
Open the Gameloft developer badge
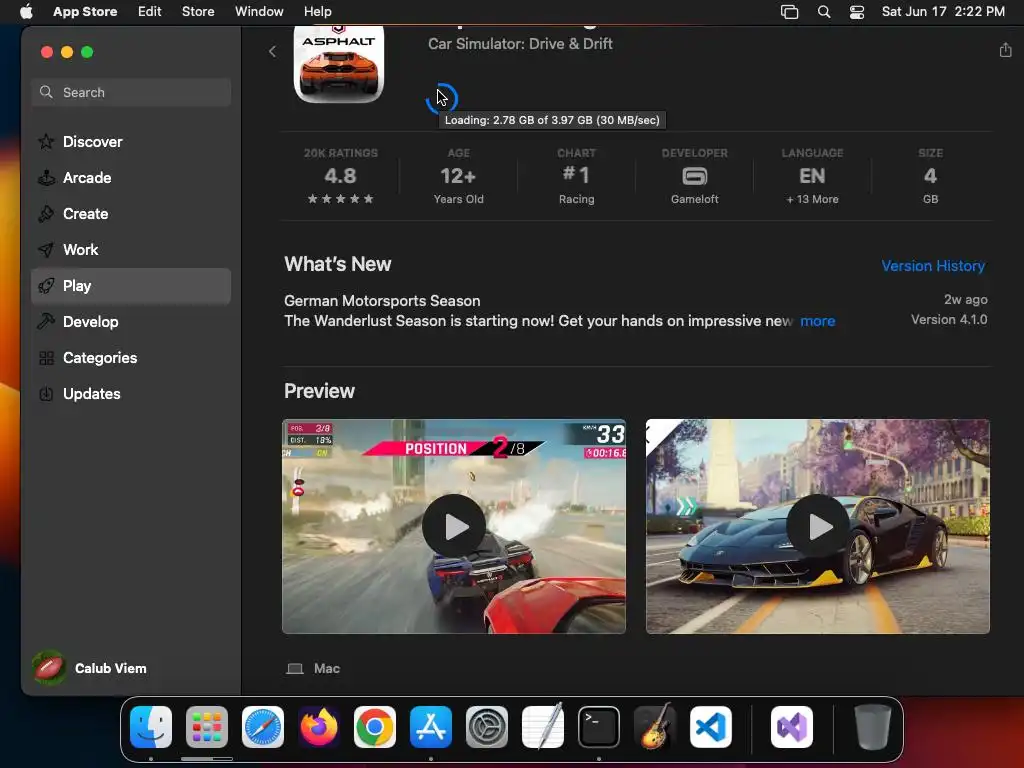pyautogui.click(x=694, y=176)
